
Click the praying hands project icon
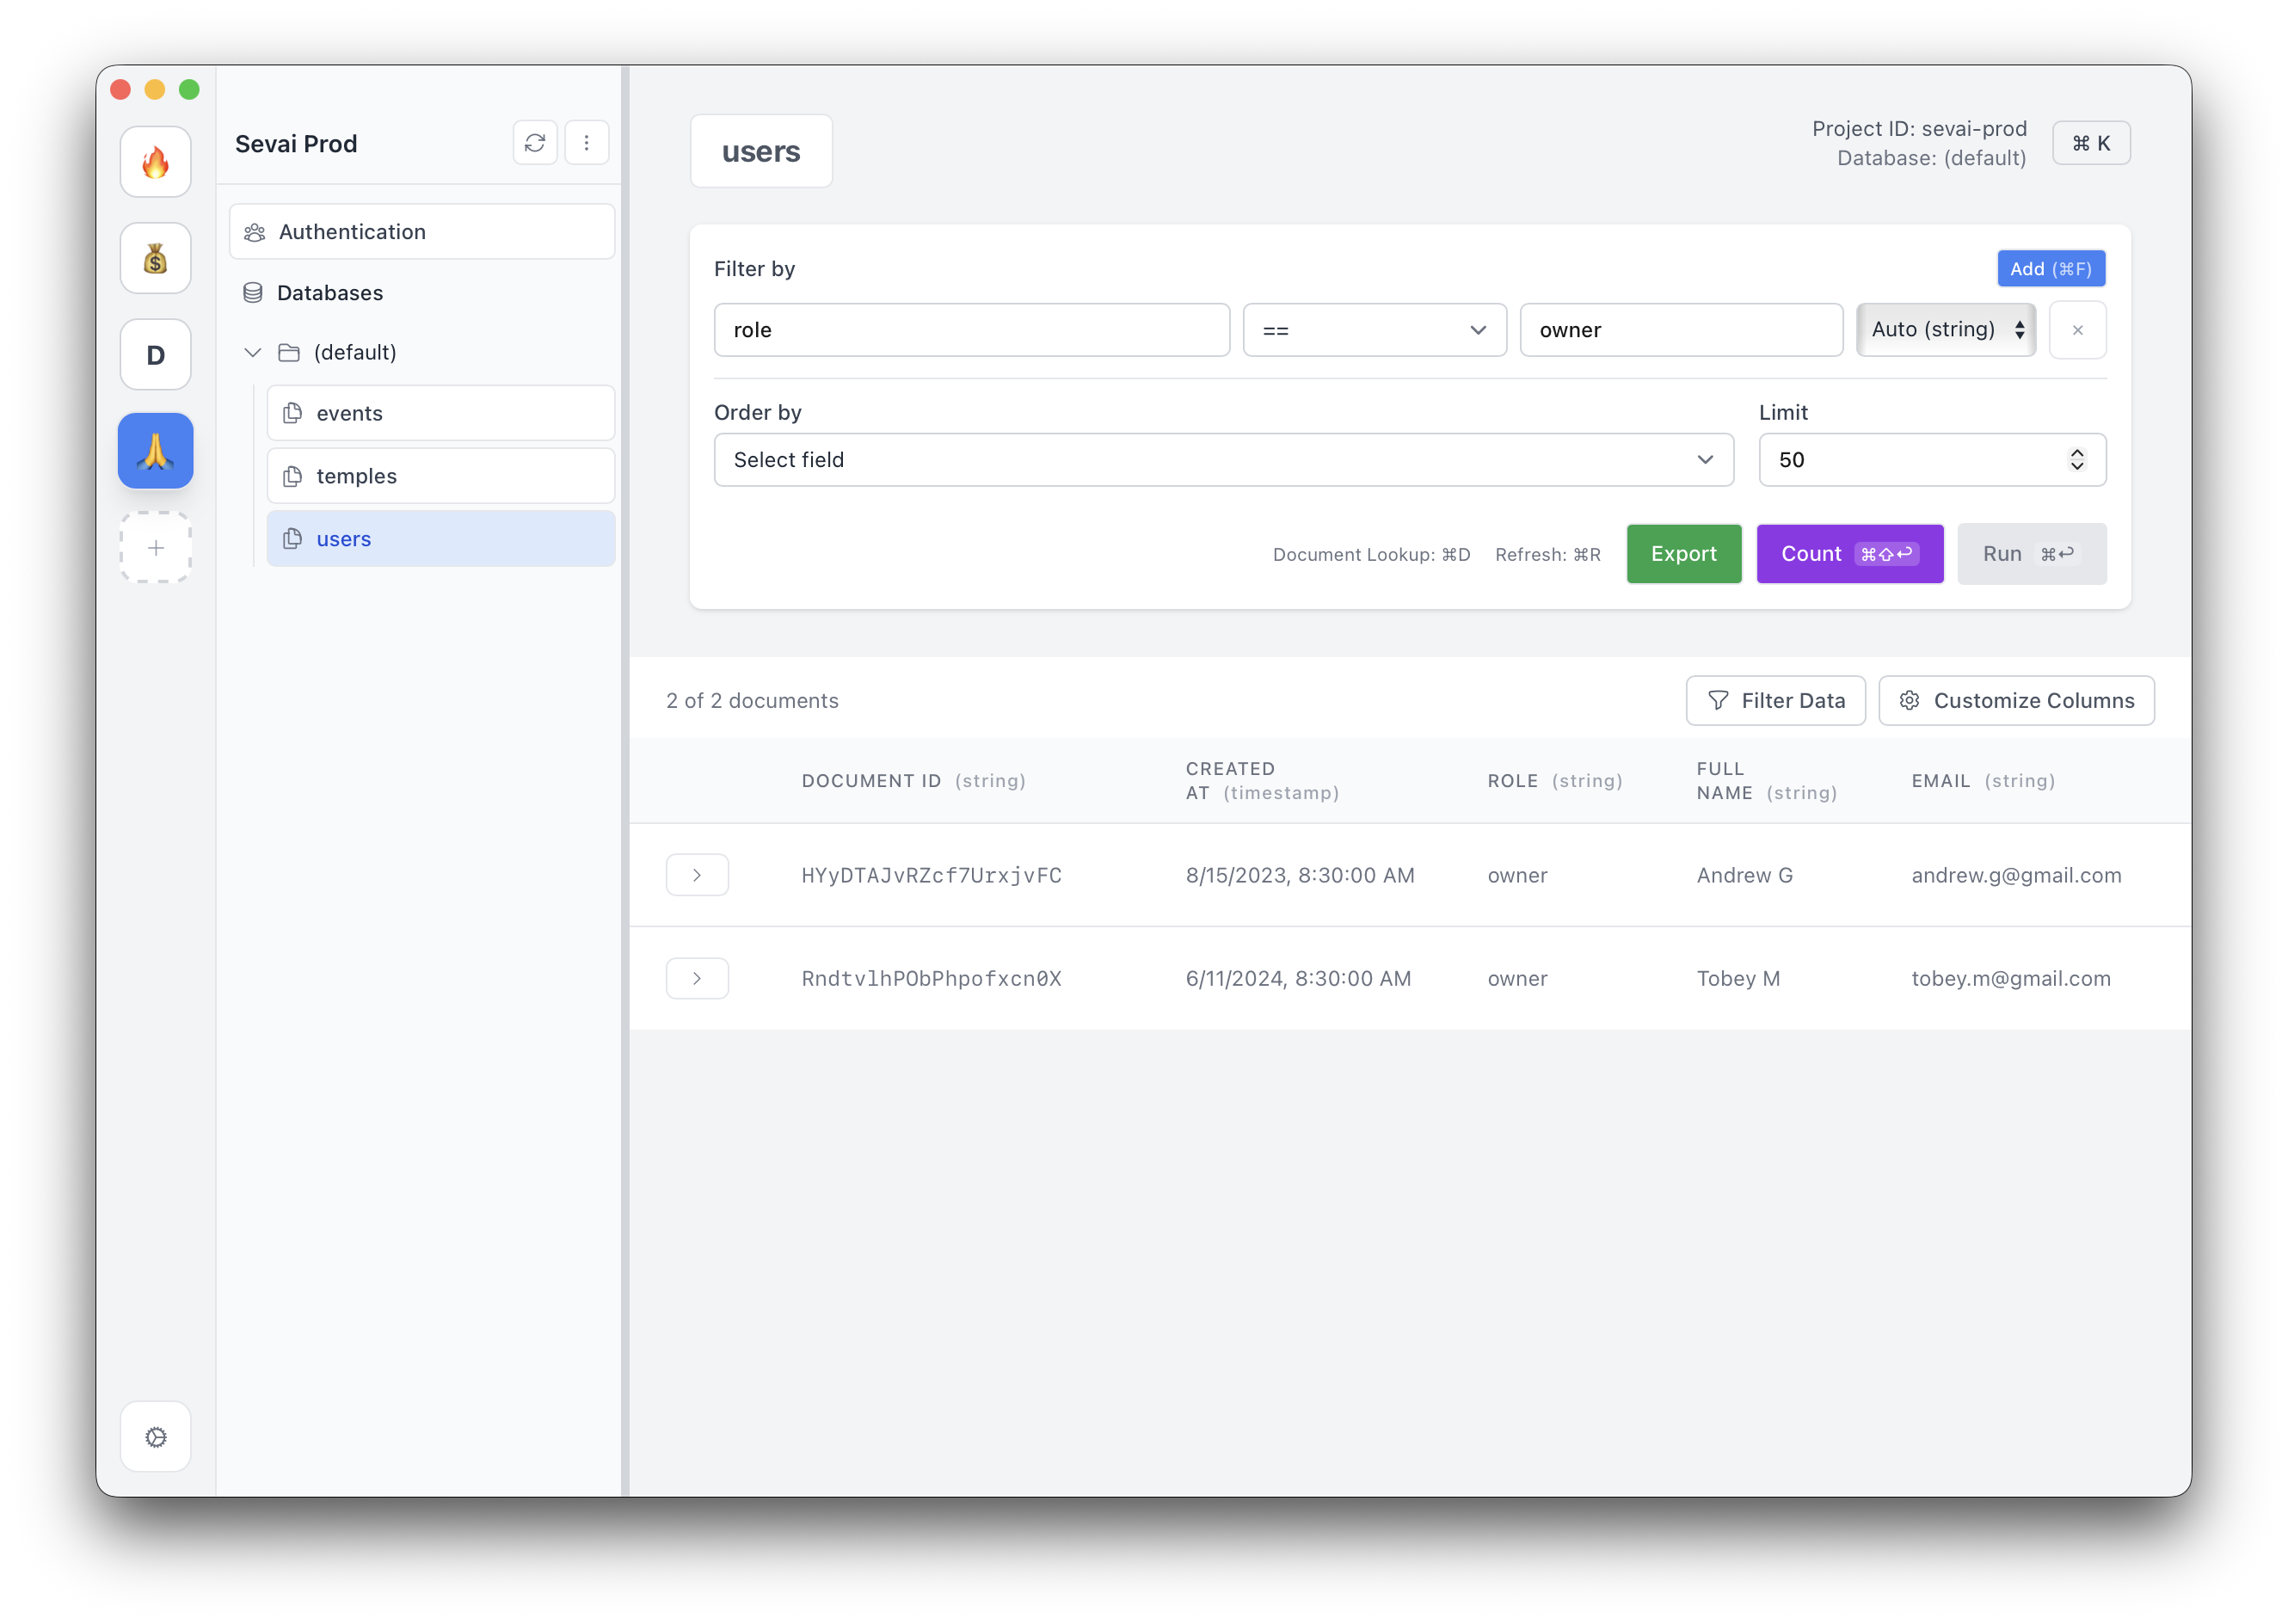(155, 450)
